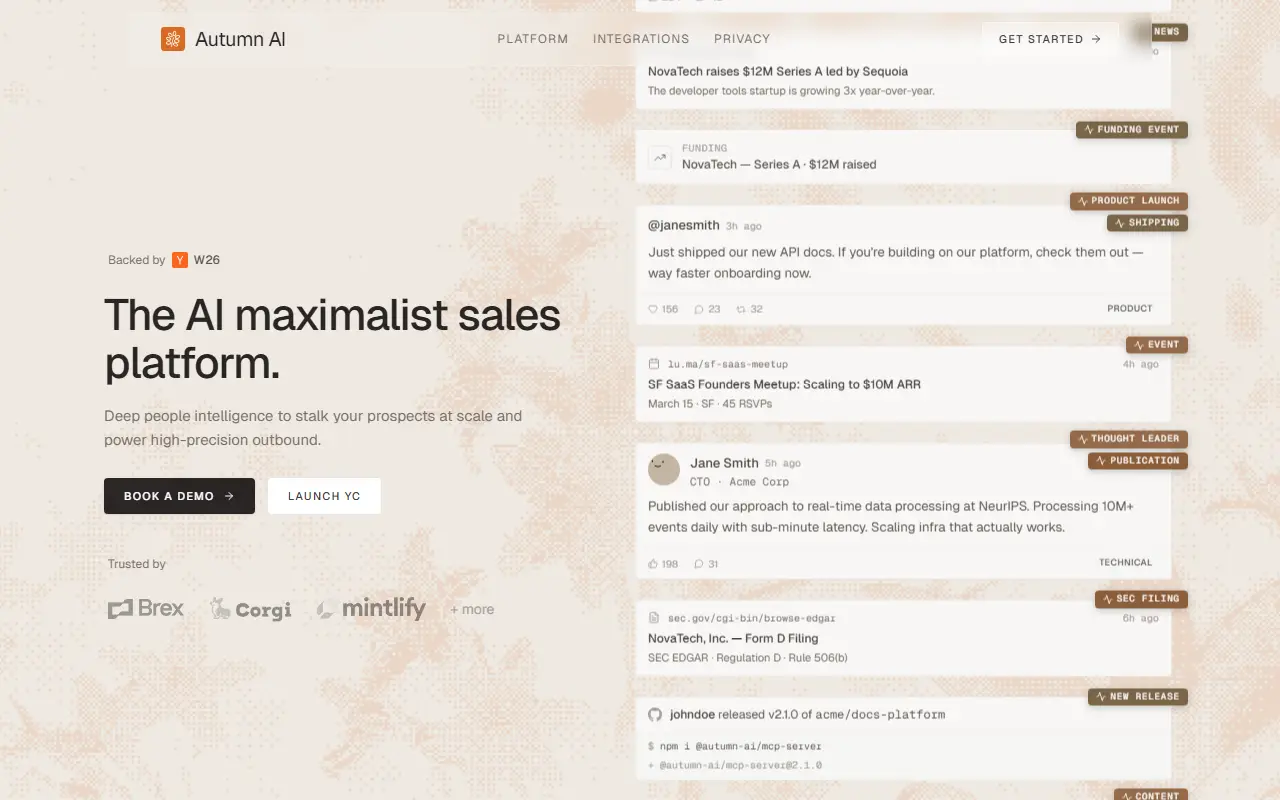This screenshot has width=1280, height=800.
Task: Open 'NovaTech, Inc. — Form D Filing' title
Action: pyautogui.click(x=733, y=638)
